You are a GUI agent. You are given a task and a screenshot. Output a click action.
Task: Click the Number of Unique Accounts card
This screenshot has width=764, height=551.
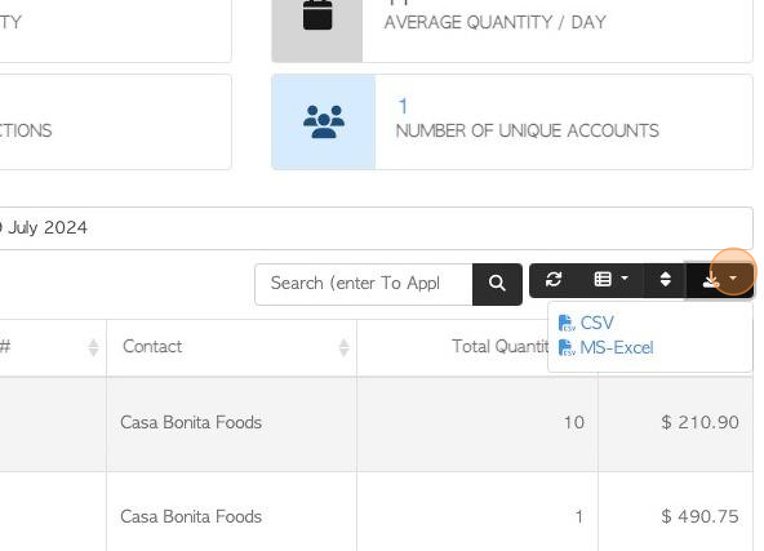point(527,122)
